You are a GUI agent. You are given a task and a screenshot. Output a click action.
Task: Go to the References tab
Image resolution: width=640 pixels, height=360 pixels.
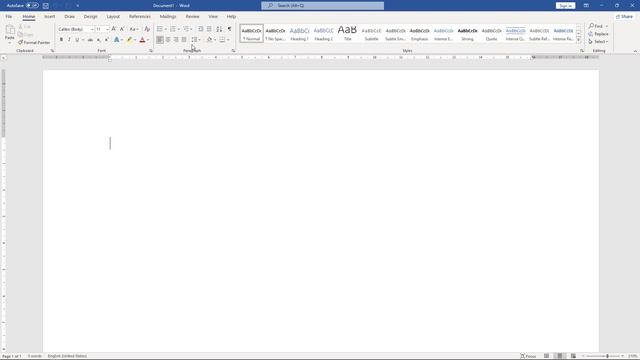tap(140, 17)
